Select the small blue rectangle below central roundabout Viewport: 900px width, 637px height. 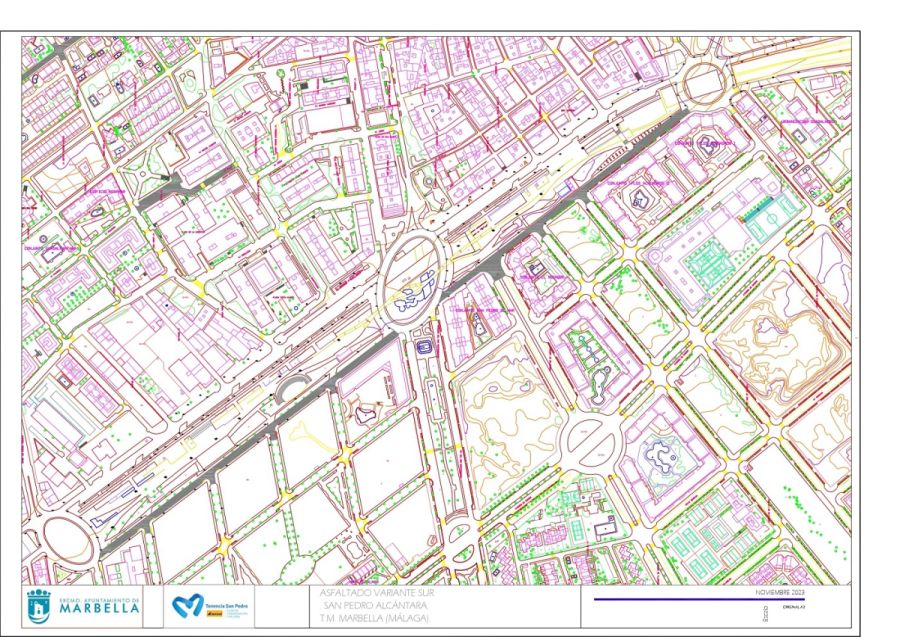coord(424,347)
